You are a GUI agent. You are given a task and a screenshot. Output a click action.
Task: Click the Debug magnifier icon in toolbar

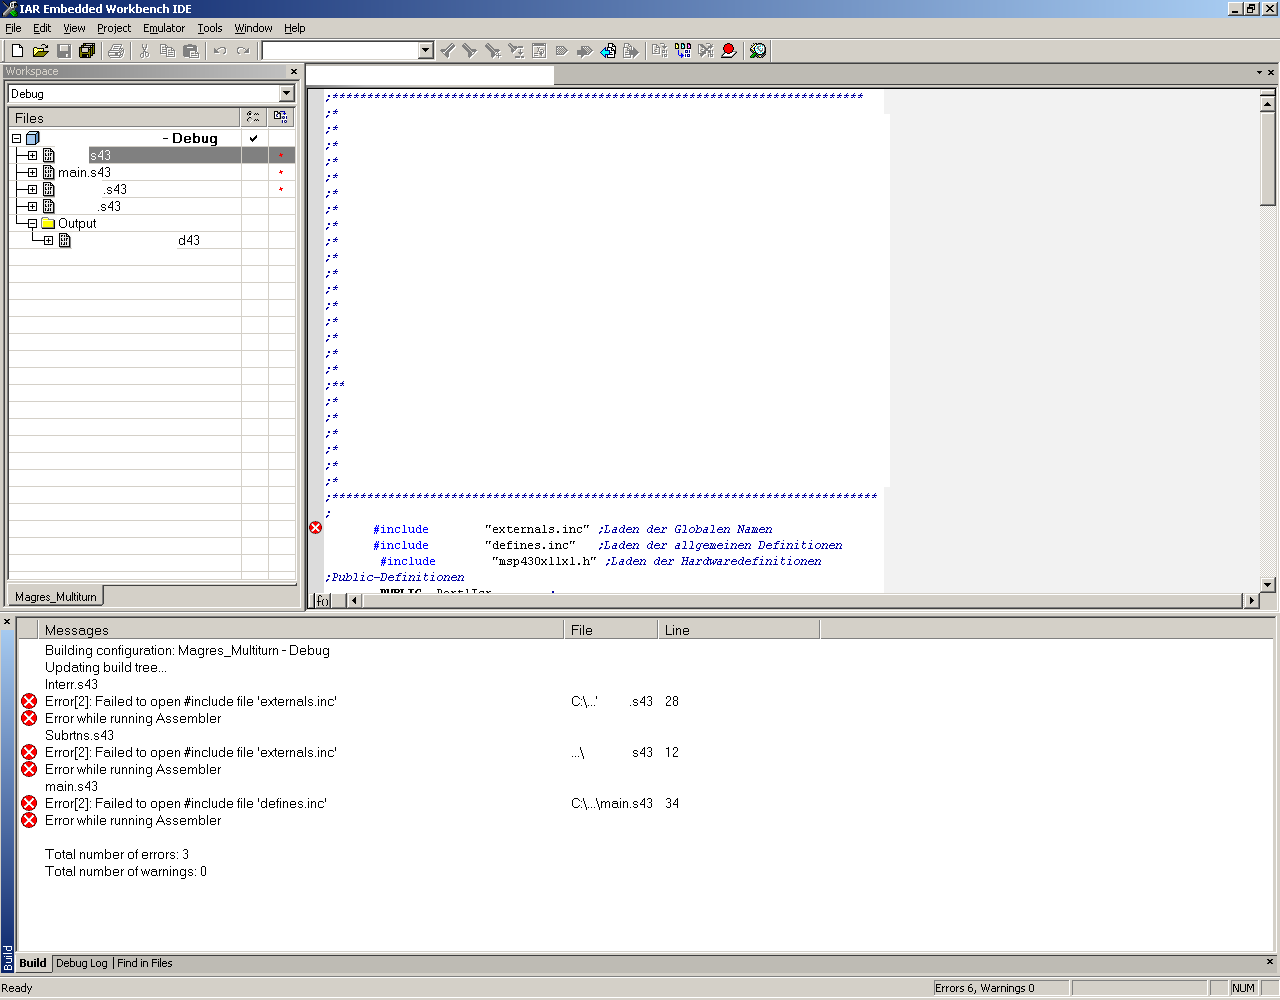(x=758, y=51)
